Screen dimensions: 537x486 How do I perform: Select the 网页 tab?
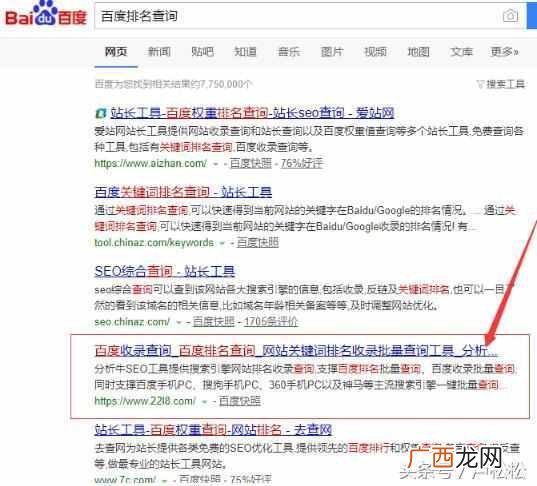point(116,52)
